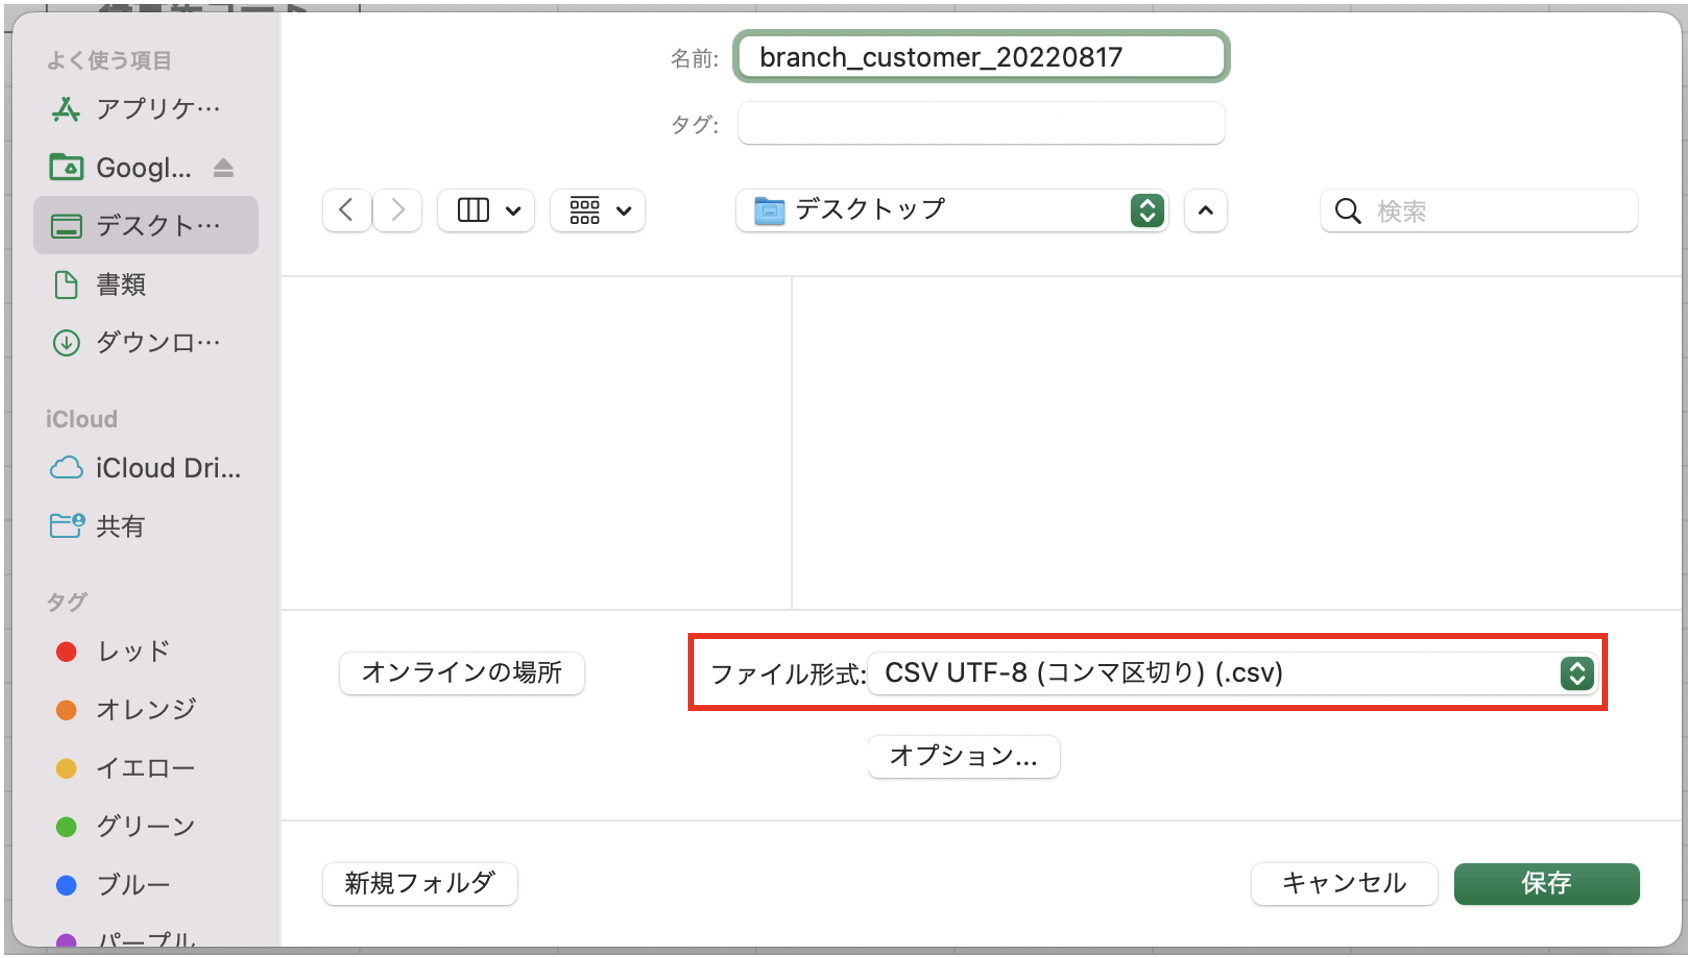The image size is (1692, 958).
Task: Click the タグ input field
Action: tap(982, 123)
